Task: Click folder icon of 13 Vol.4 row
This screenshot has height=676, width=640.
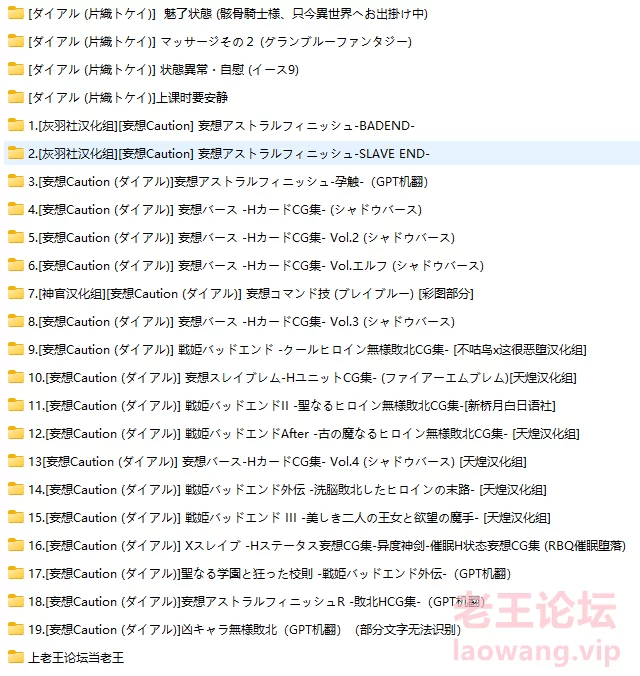Action: [x=16, y=462]
